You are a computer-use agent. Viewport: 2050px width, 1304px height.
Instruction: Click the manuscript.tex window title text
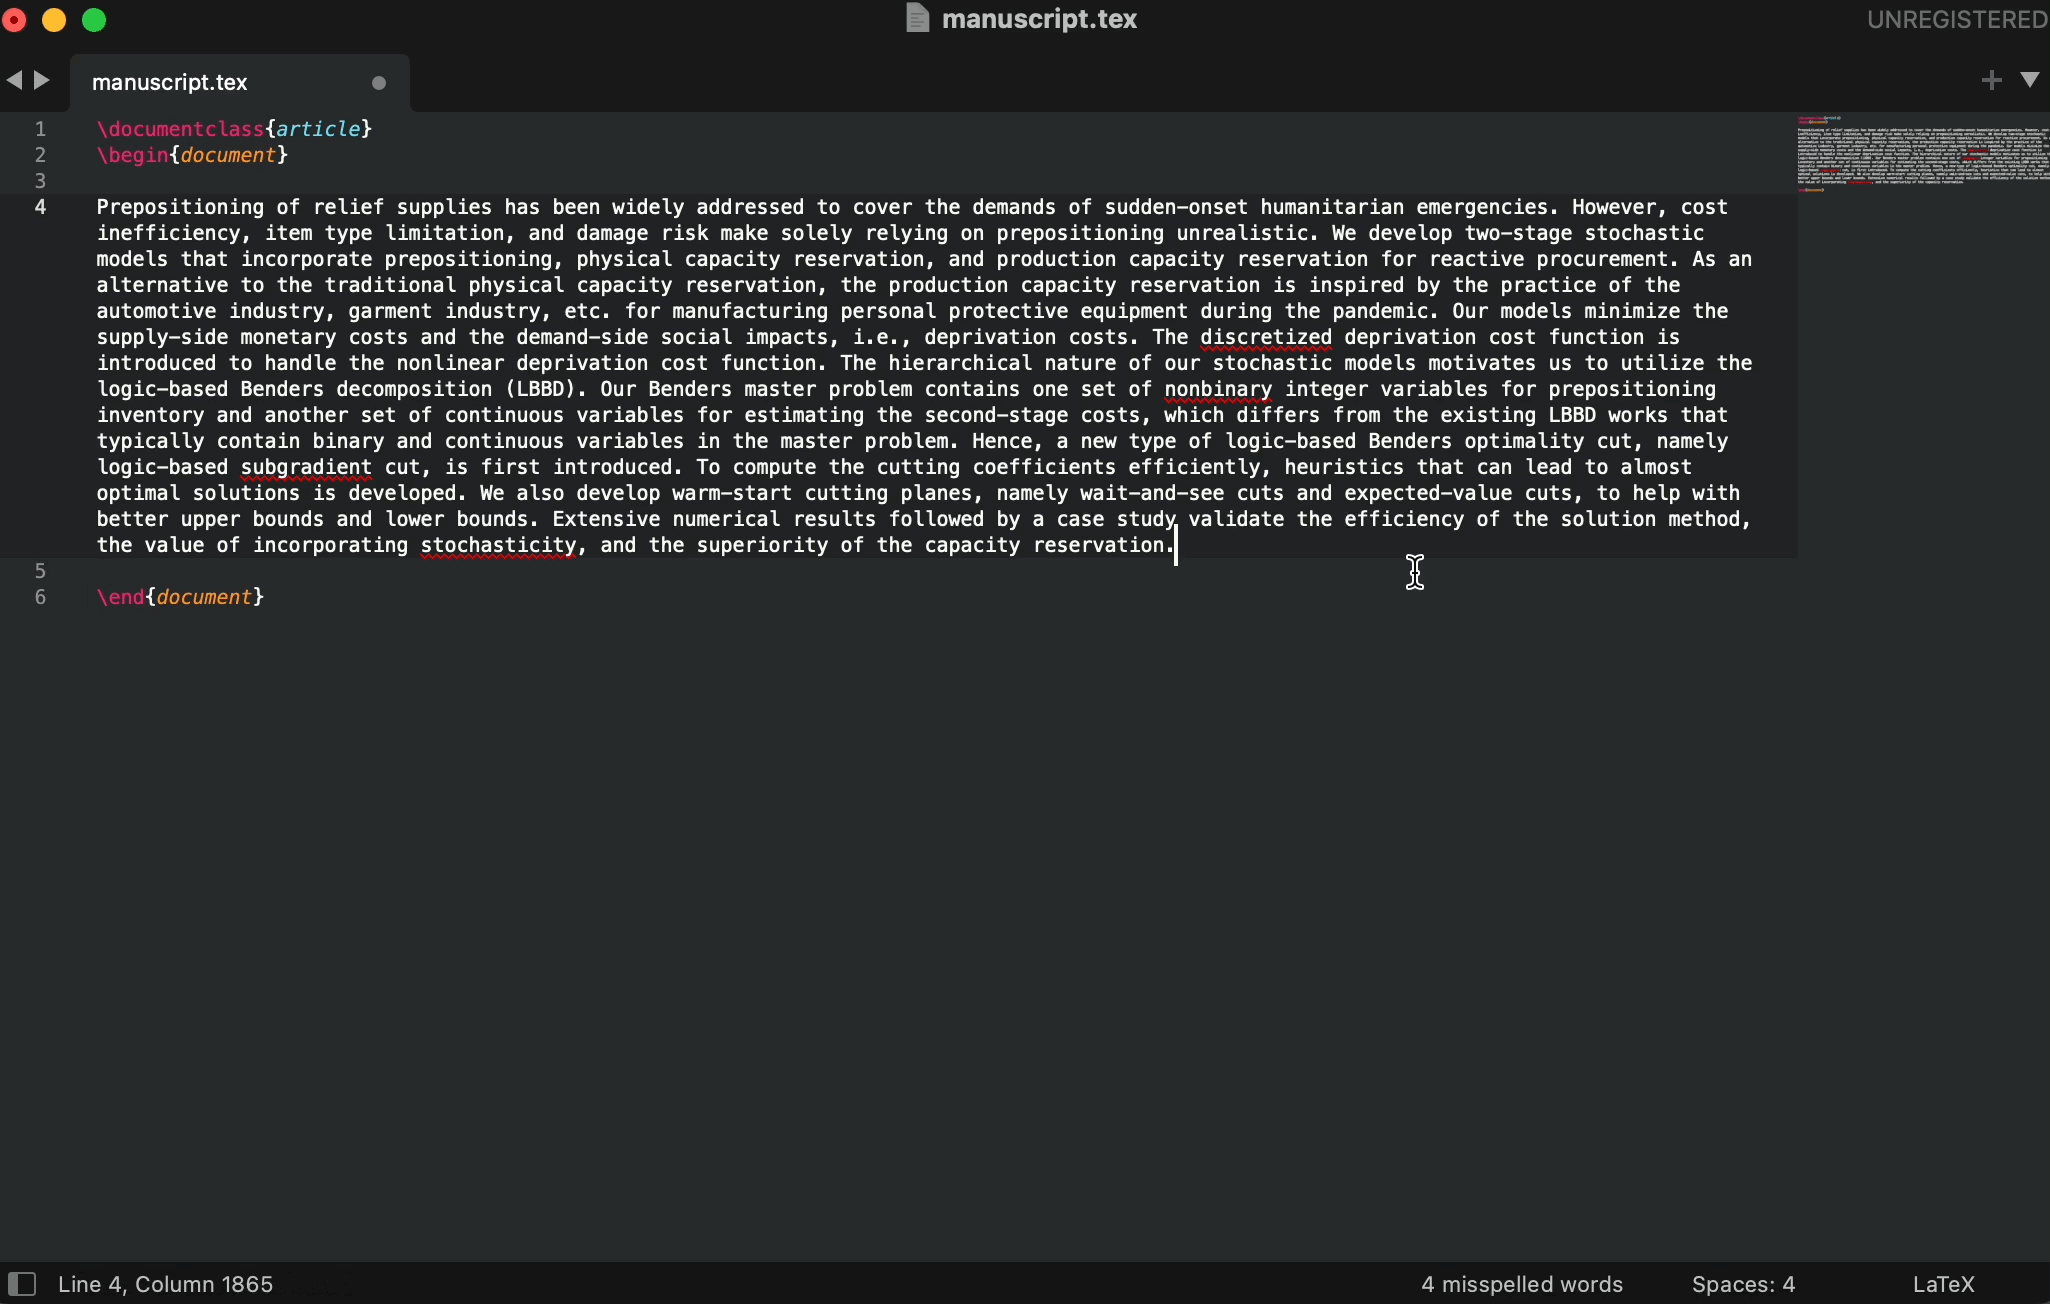pos(1040,19)
